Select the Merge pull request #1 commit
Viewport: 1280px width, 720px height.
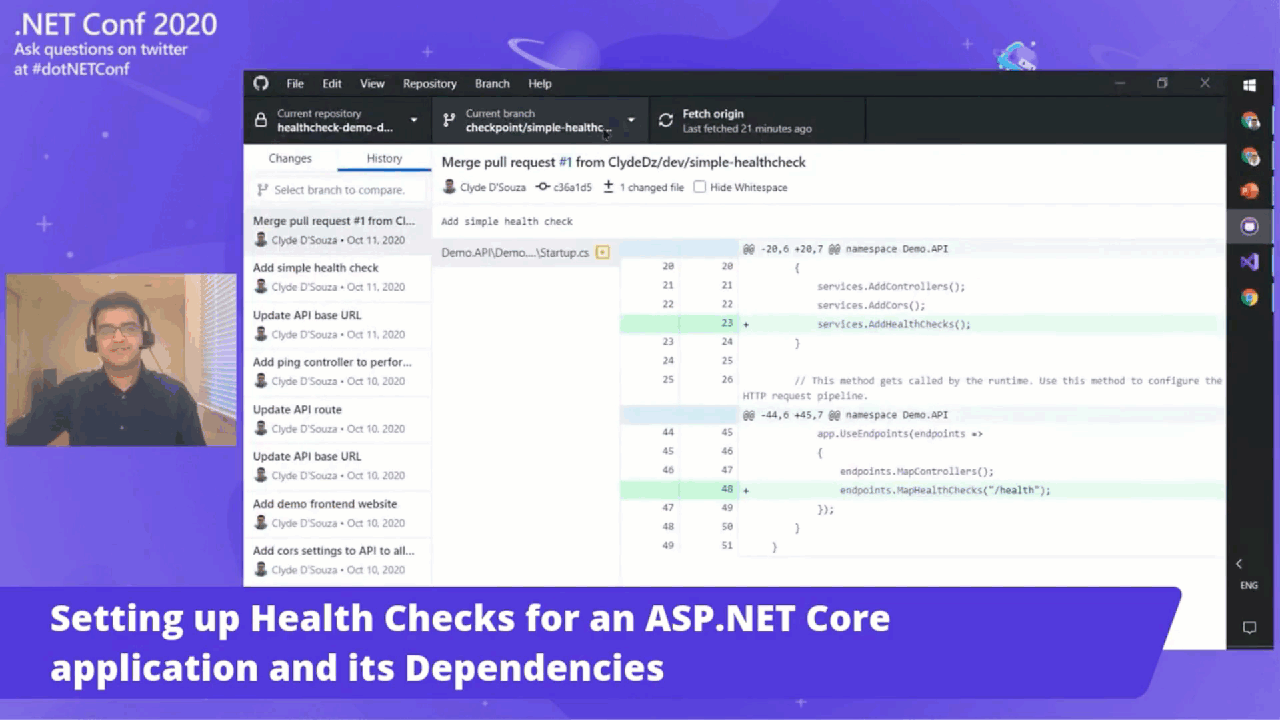[338, 230]
